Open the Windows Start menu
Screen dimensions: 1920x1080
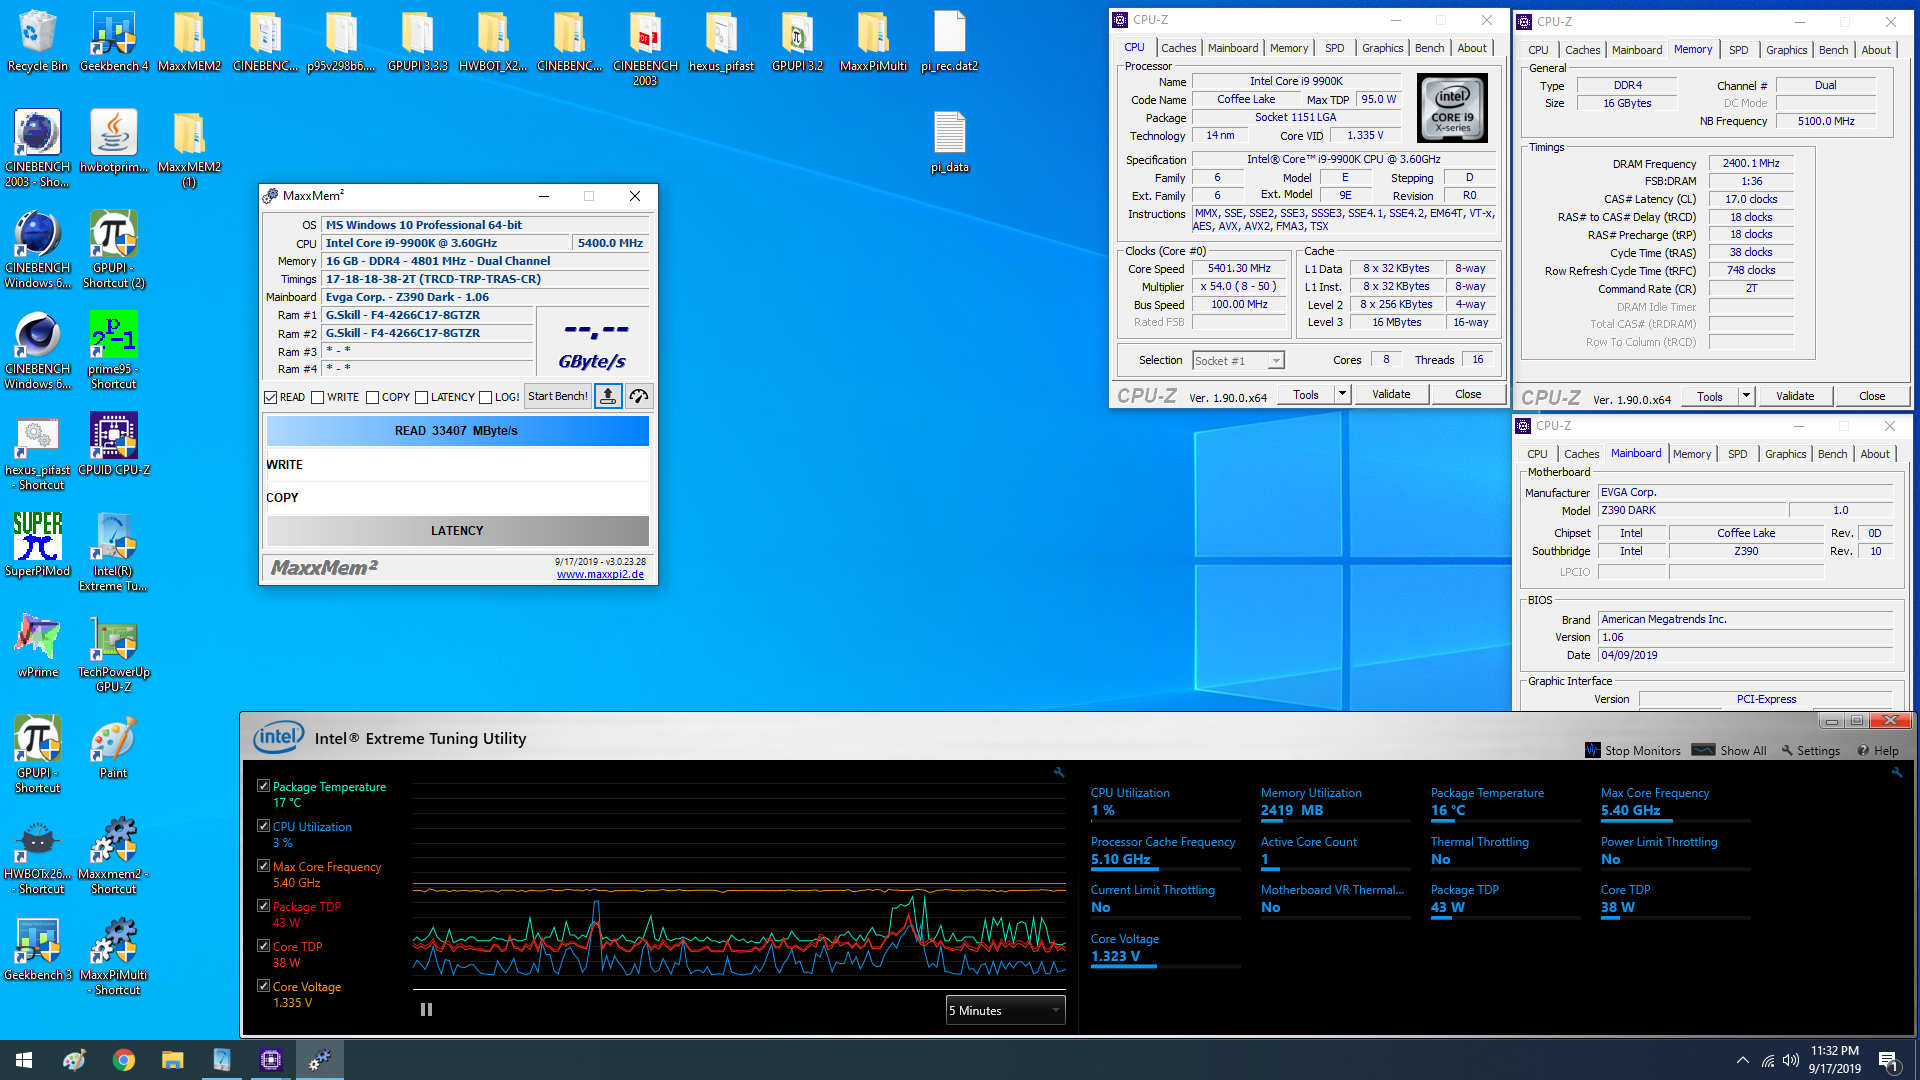[x=24, y=1060]
